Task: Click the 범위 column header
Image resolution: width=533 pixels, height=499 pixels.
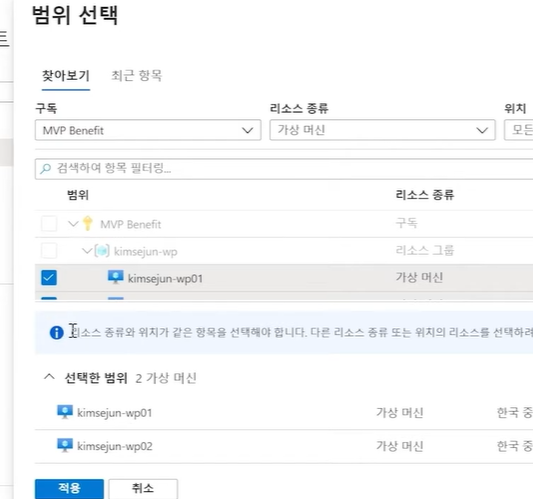Action: pyautogui.click(x=78, y=195)
